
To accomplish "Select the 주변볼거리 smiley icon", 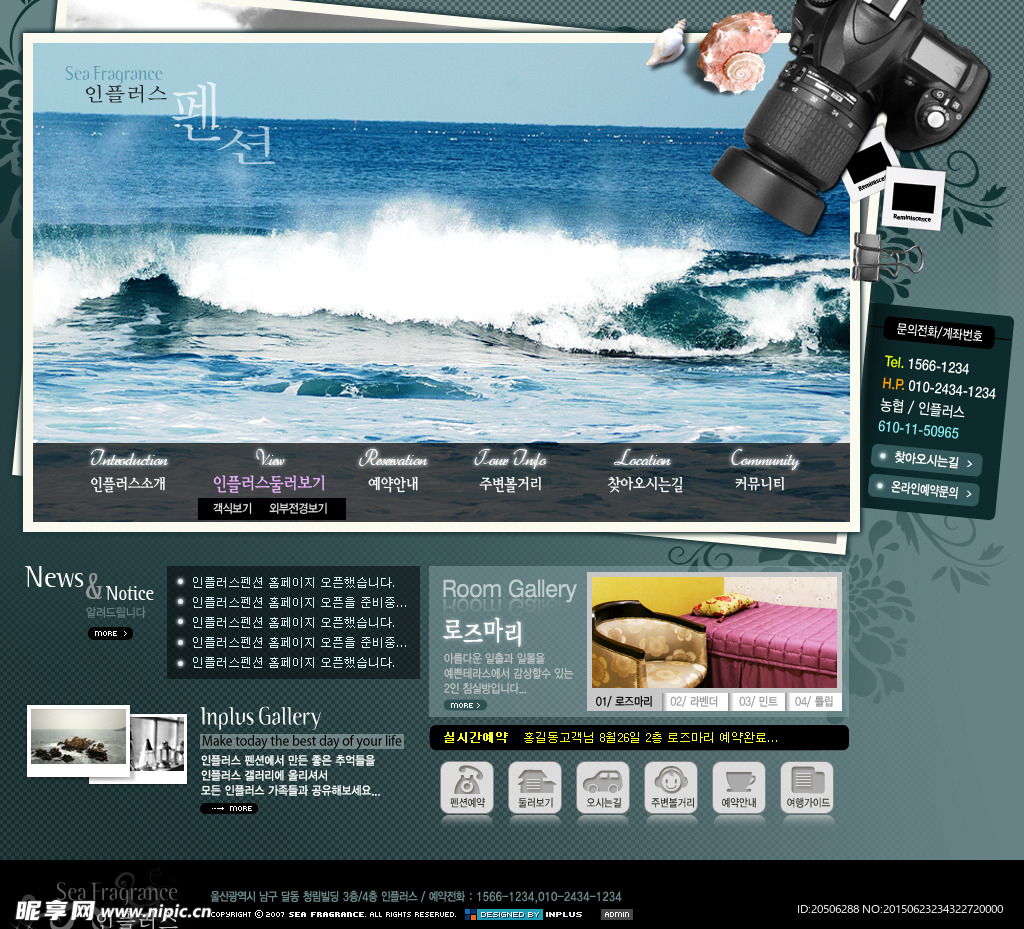I will click(671, 787).
